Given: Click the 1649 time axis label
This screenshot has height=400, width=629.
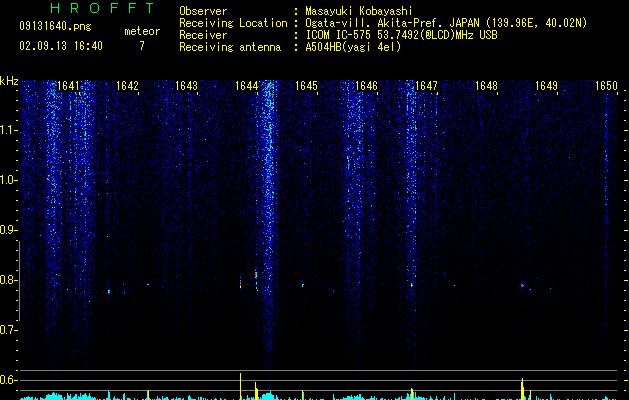Looking at the screenshot, I should (546, 86).
